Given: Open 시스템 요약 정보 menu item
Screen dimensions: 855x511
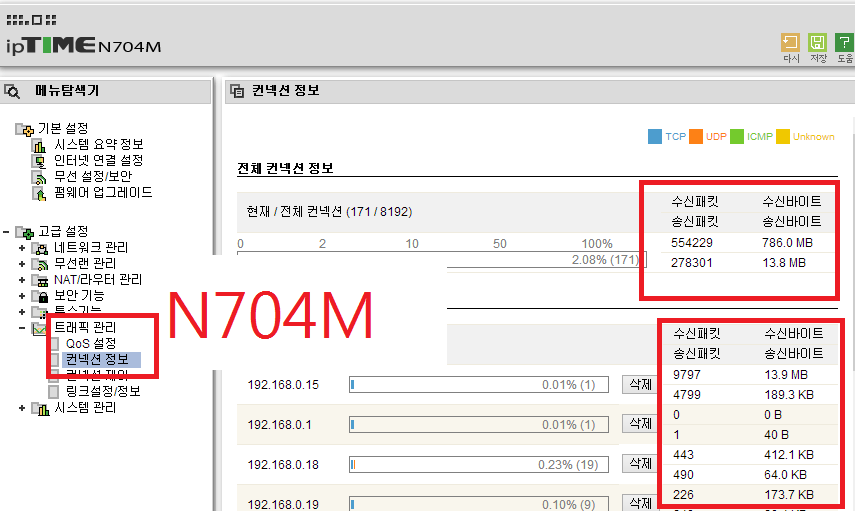Looking at the screenshot, I should tap(98, 145).
